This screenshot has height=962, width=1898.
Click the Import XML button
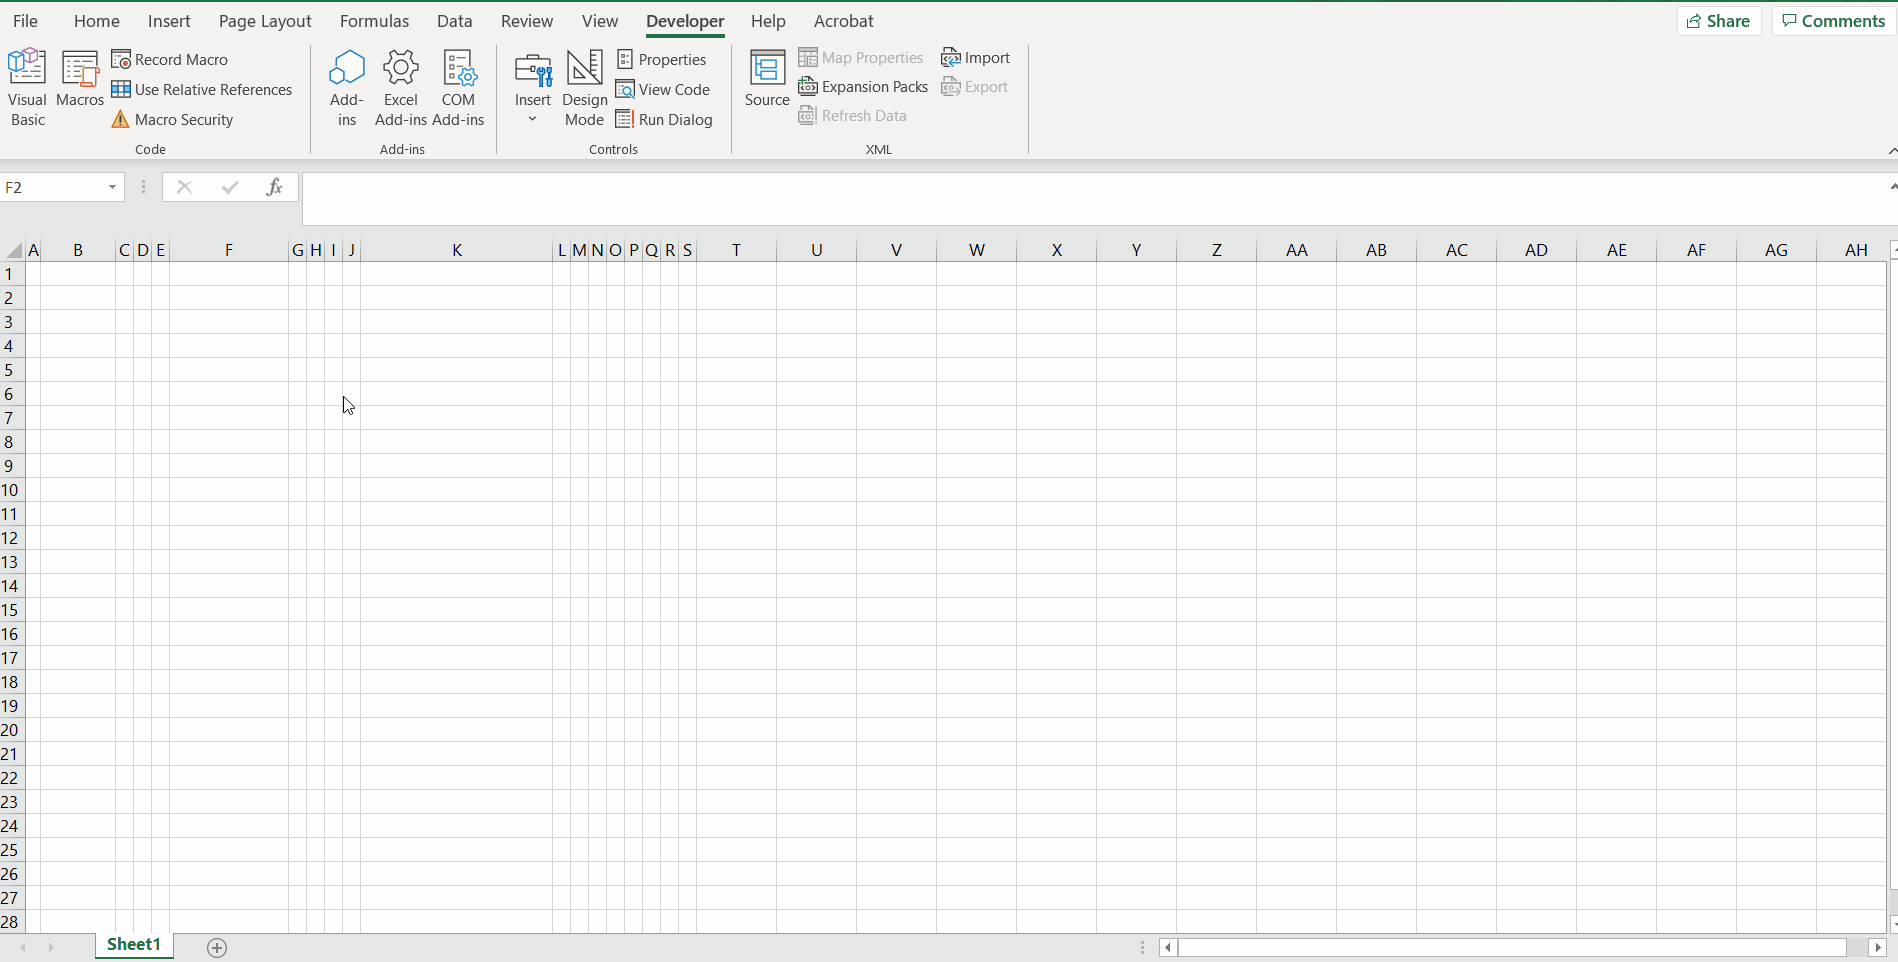pos(975,57)
